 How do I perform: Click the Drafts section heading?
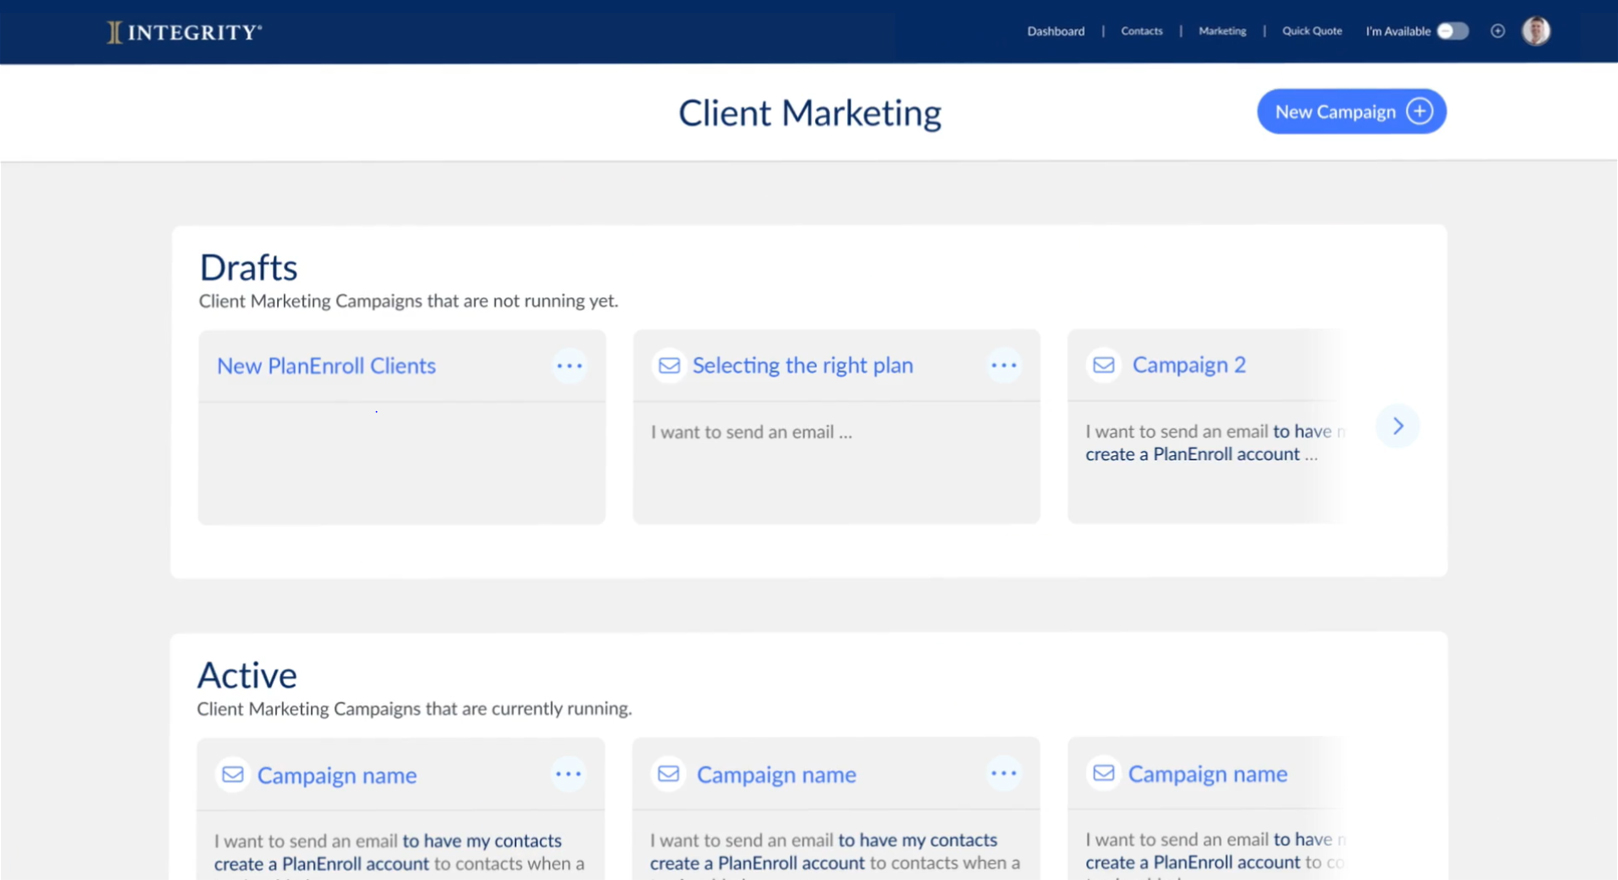tap(248, 267)
